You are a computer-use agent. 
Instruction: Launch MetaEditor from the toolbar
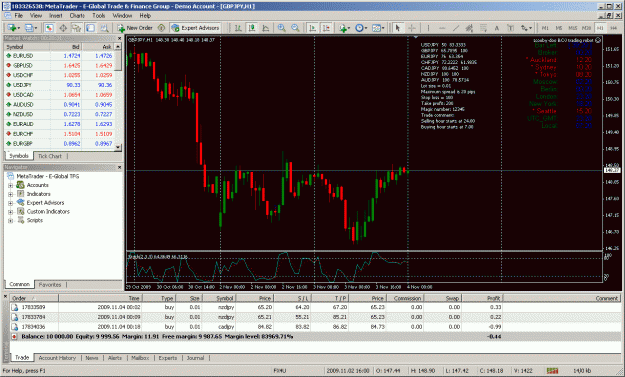coord(161,28)
